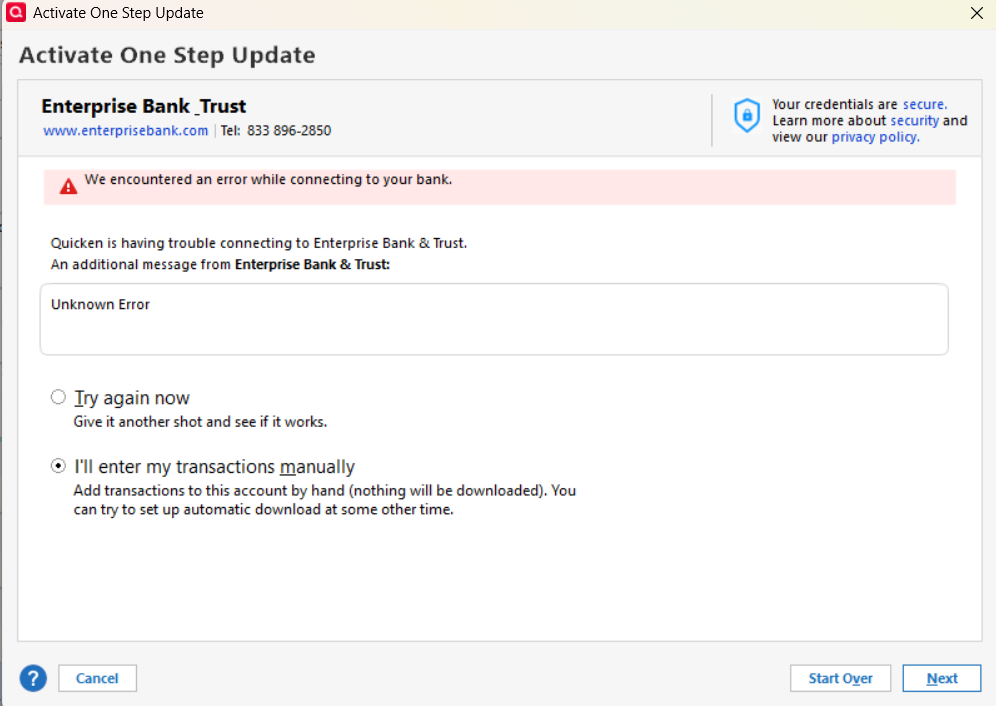Click the Start Over button

click(x=840, y=678)
